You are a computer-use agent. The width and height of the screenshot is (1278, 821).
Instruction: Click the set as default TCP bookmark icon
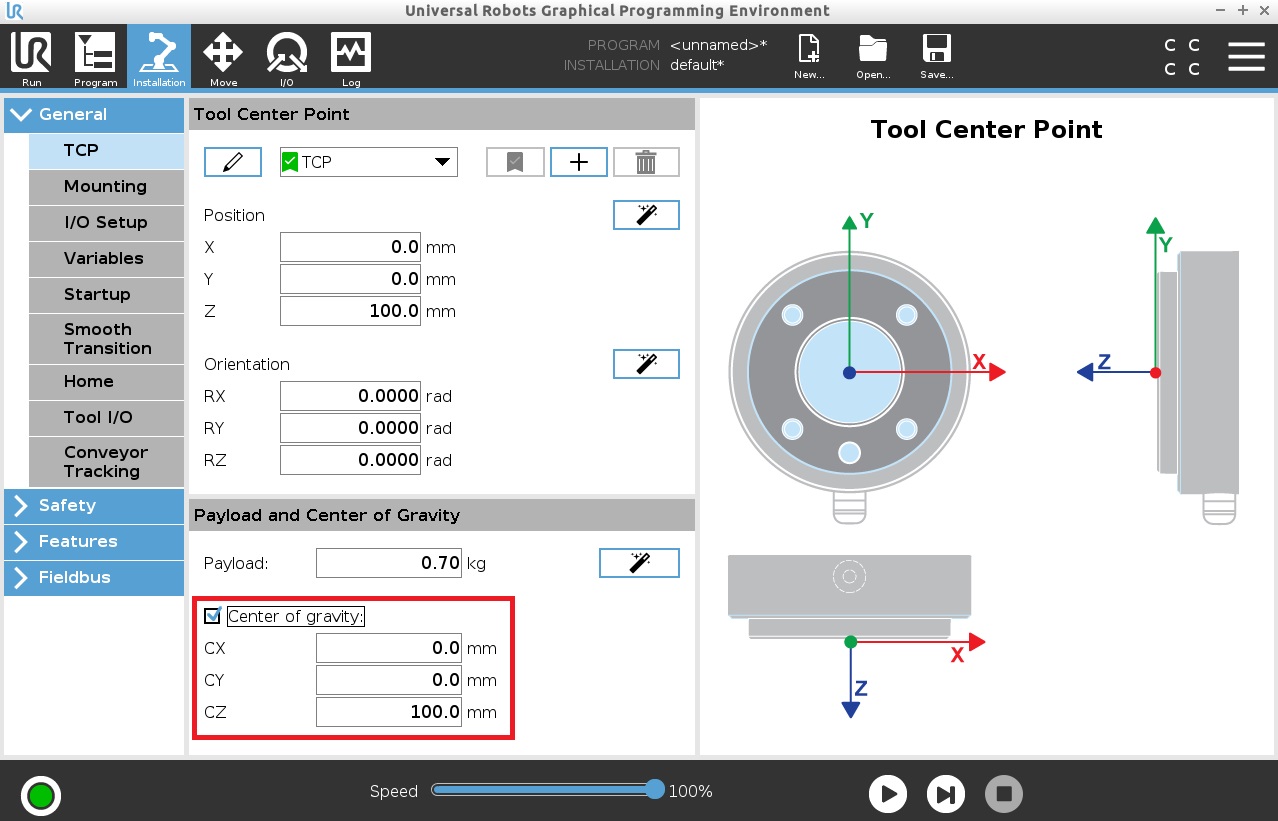pos(515,162)
